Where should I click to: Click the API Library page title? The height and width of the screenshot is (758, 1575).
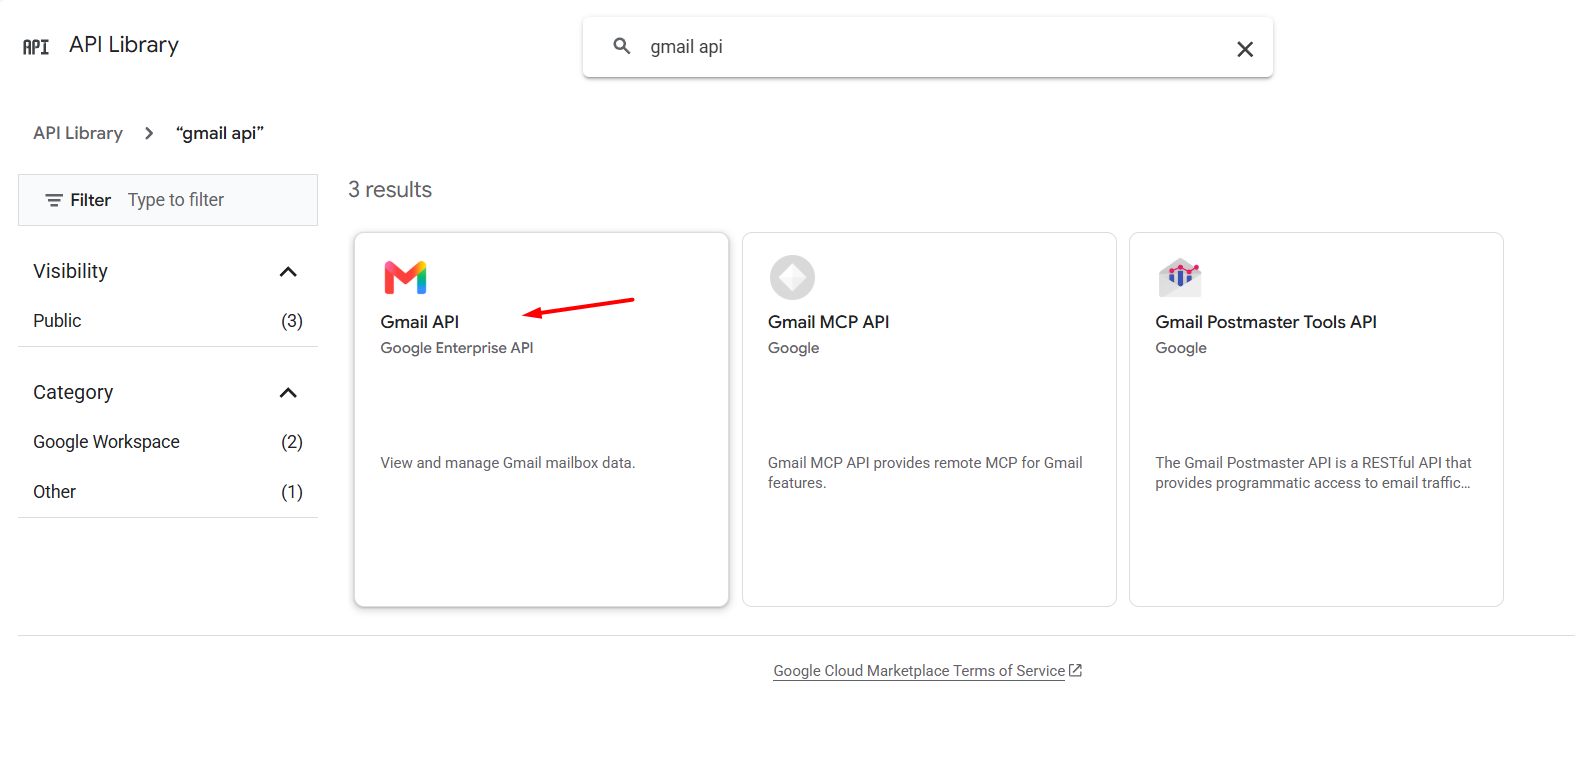tap(124, 45)
